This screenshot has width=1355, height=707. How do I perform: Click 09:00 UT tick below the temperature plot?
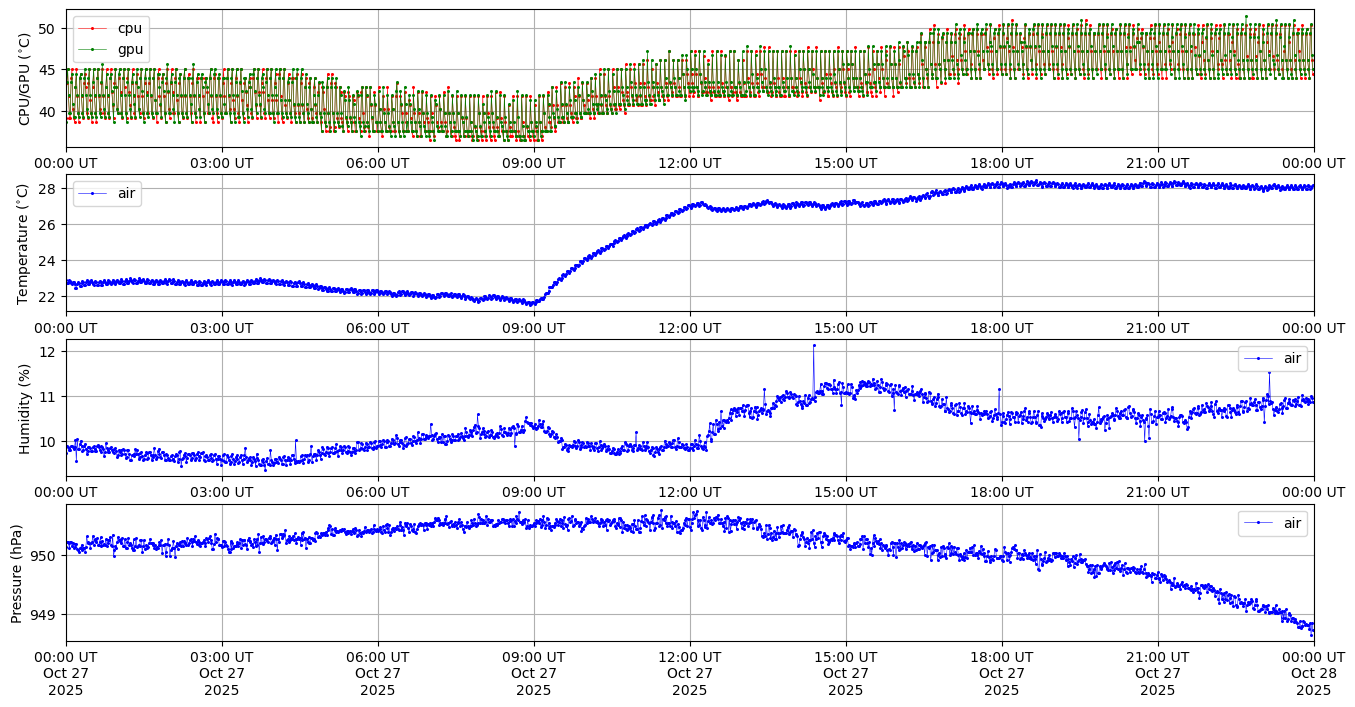[534, 327]
